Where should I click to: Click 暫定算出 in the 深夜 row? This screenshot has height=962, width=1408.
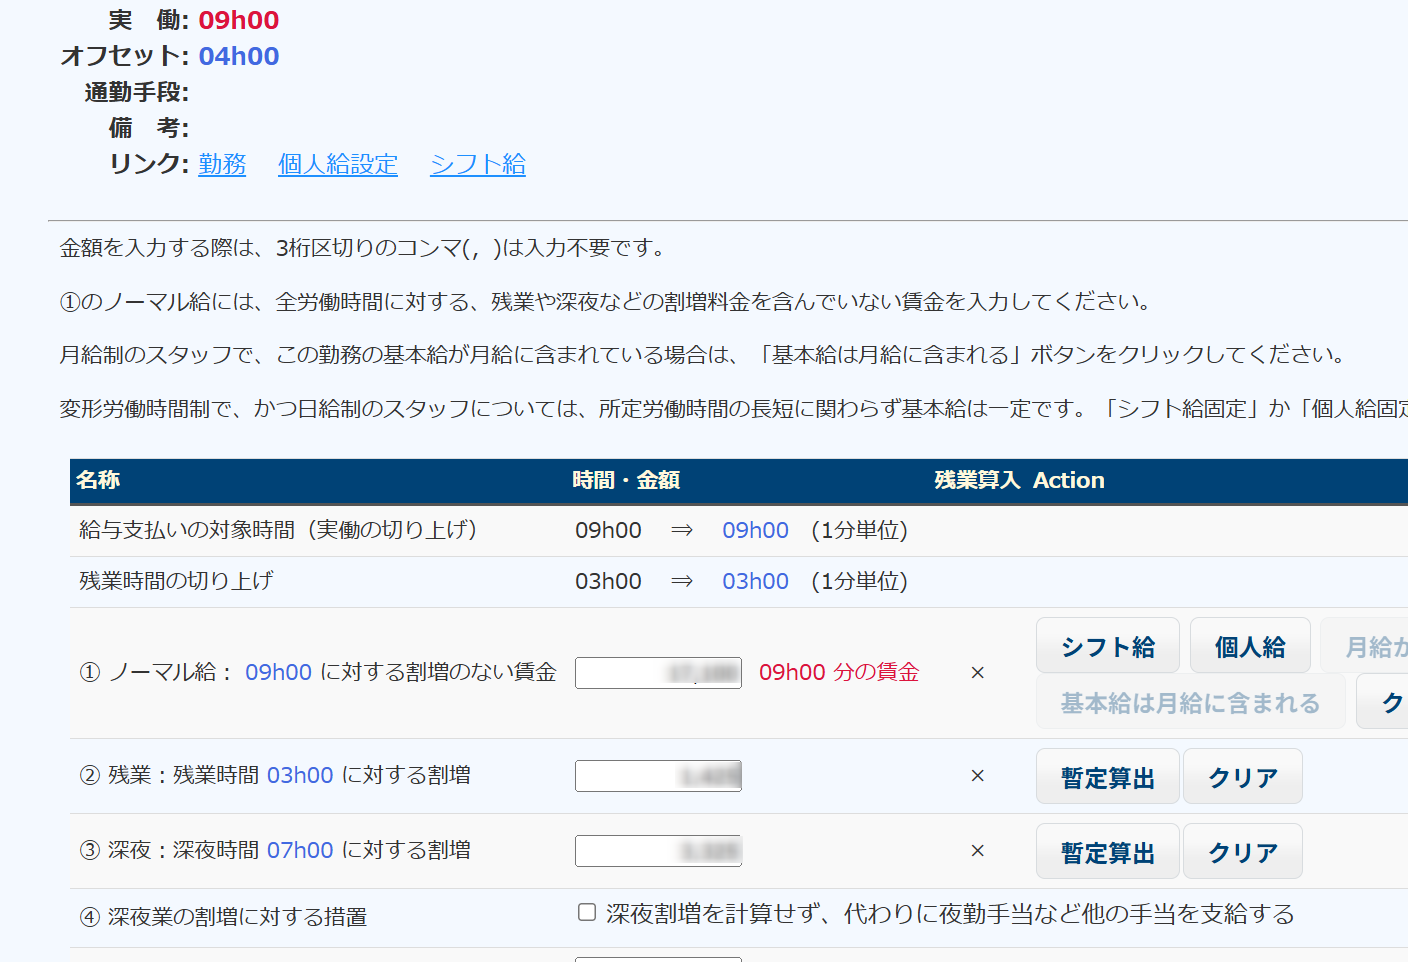tap(1107, 852)
